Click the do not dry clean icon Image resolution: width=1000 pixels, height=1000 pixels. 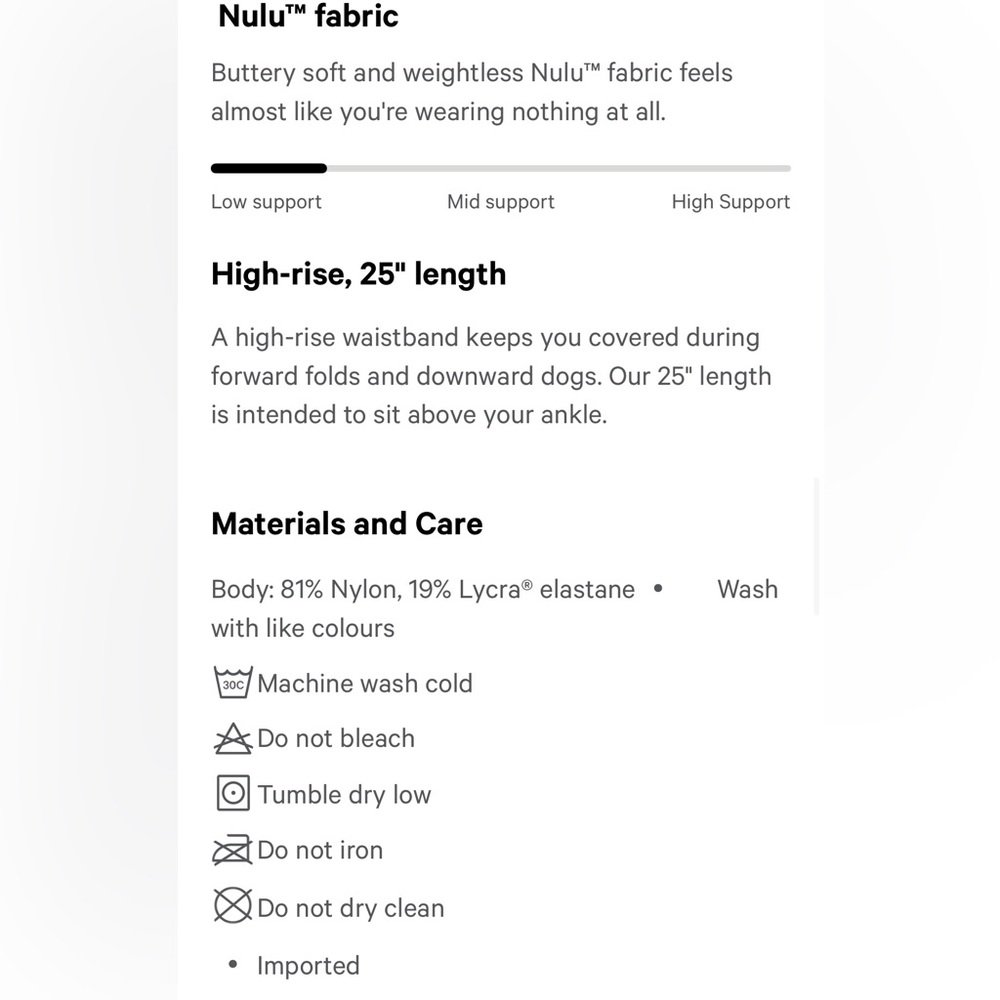click(233, 905)
